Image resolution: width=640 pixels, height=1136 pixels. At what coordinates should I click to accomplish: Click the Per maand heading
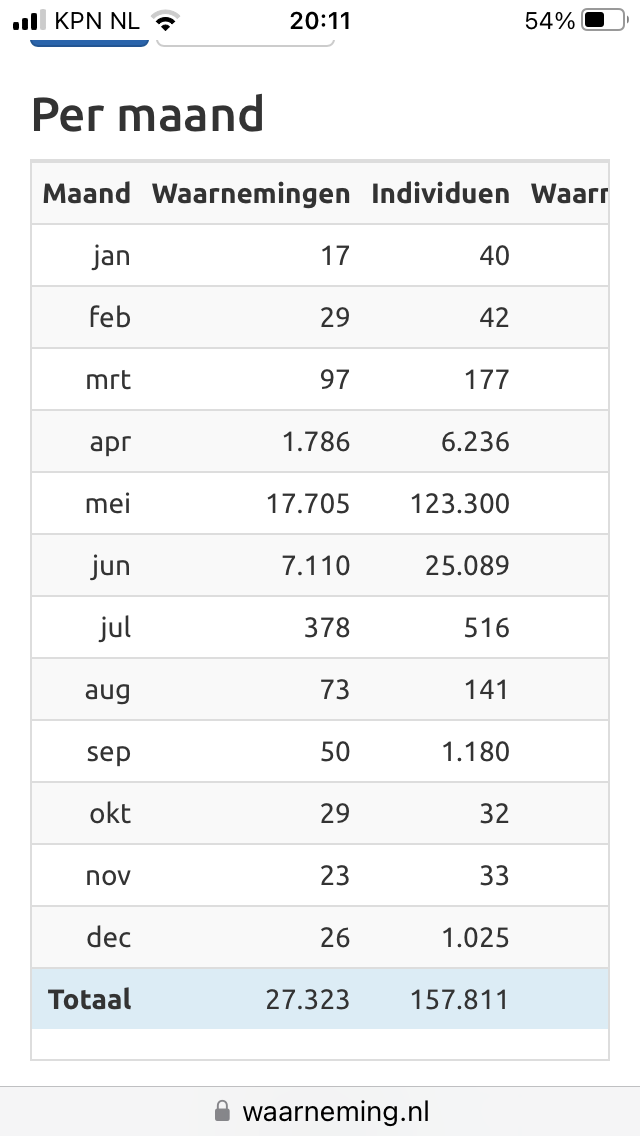[x=147, y=114]
